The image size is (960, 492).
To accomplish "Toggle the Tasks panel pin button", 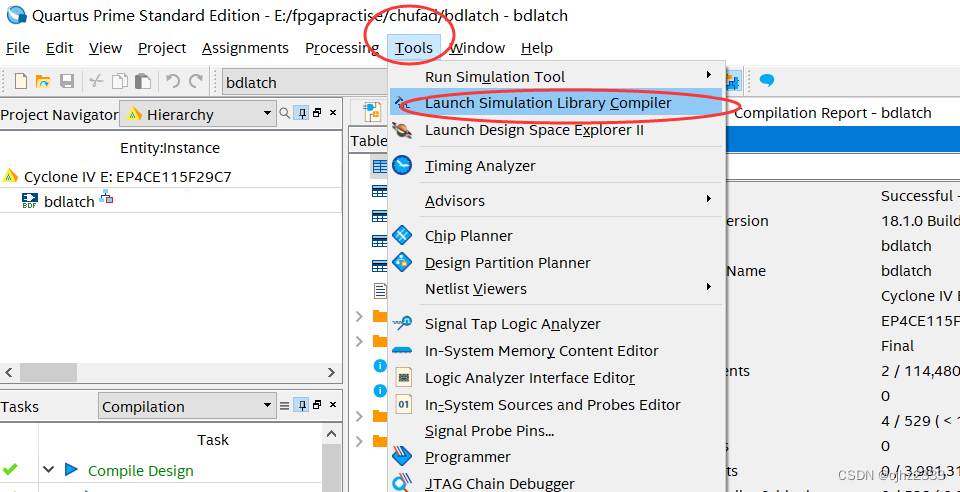I will click(301, 406).
